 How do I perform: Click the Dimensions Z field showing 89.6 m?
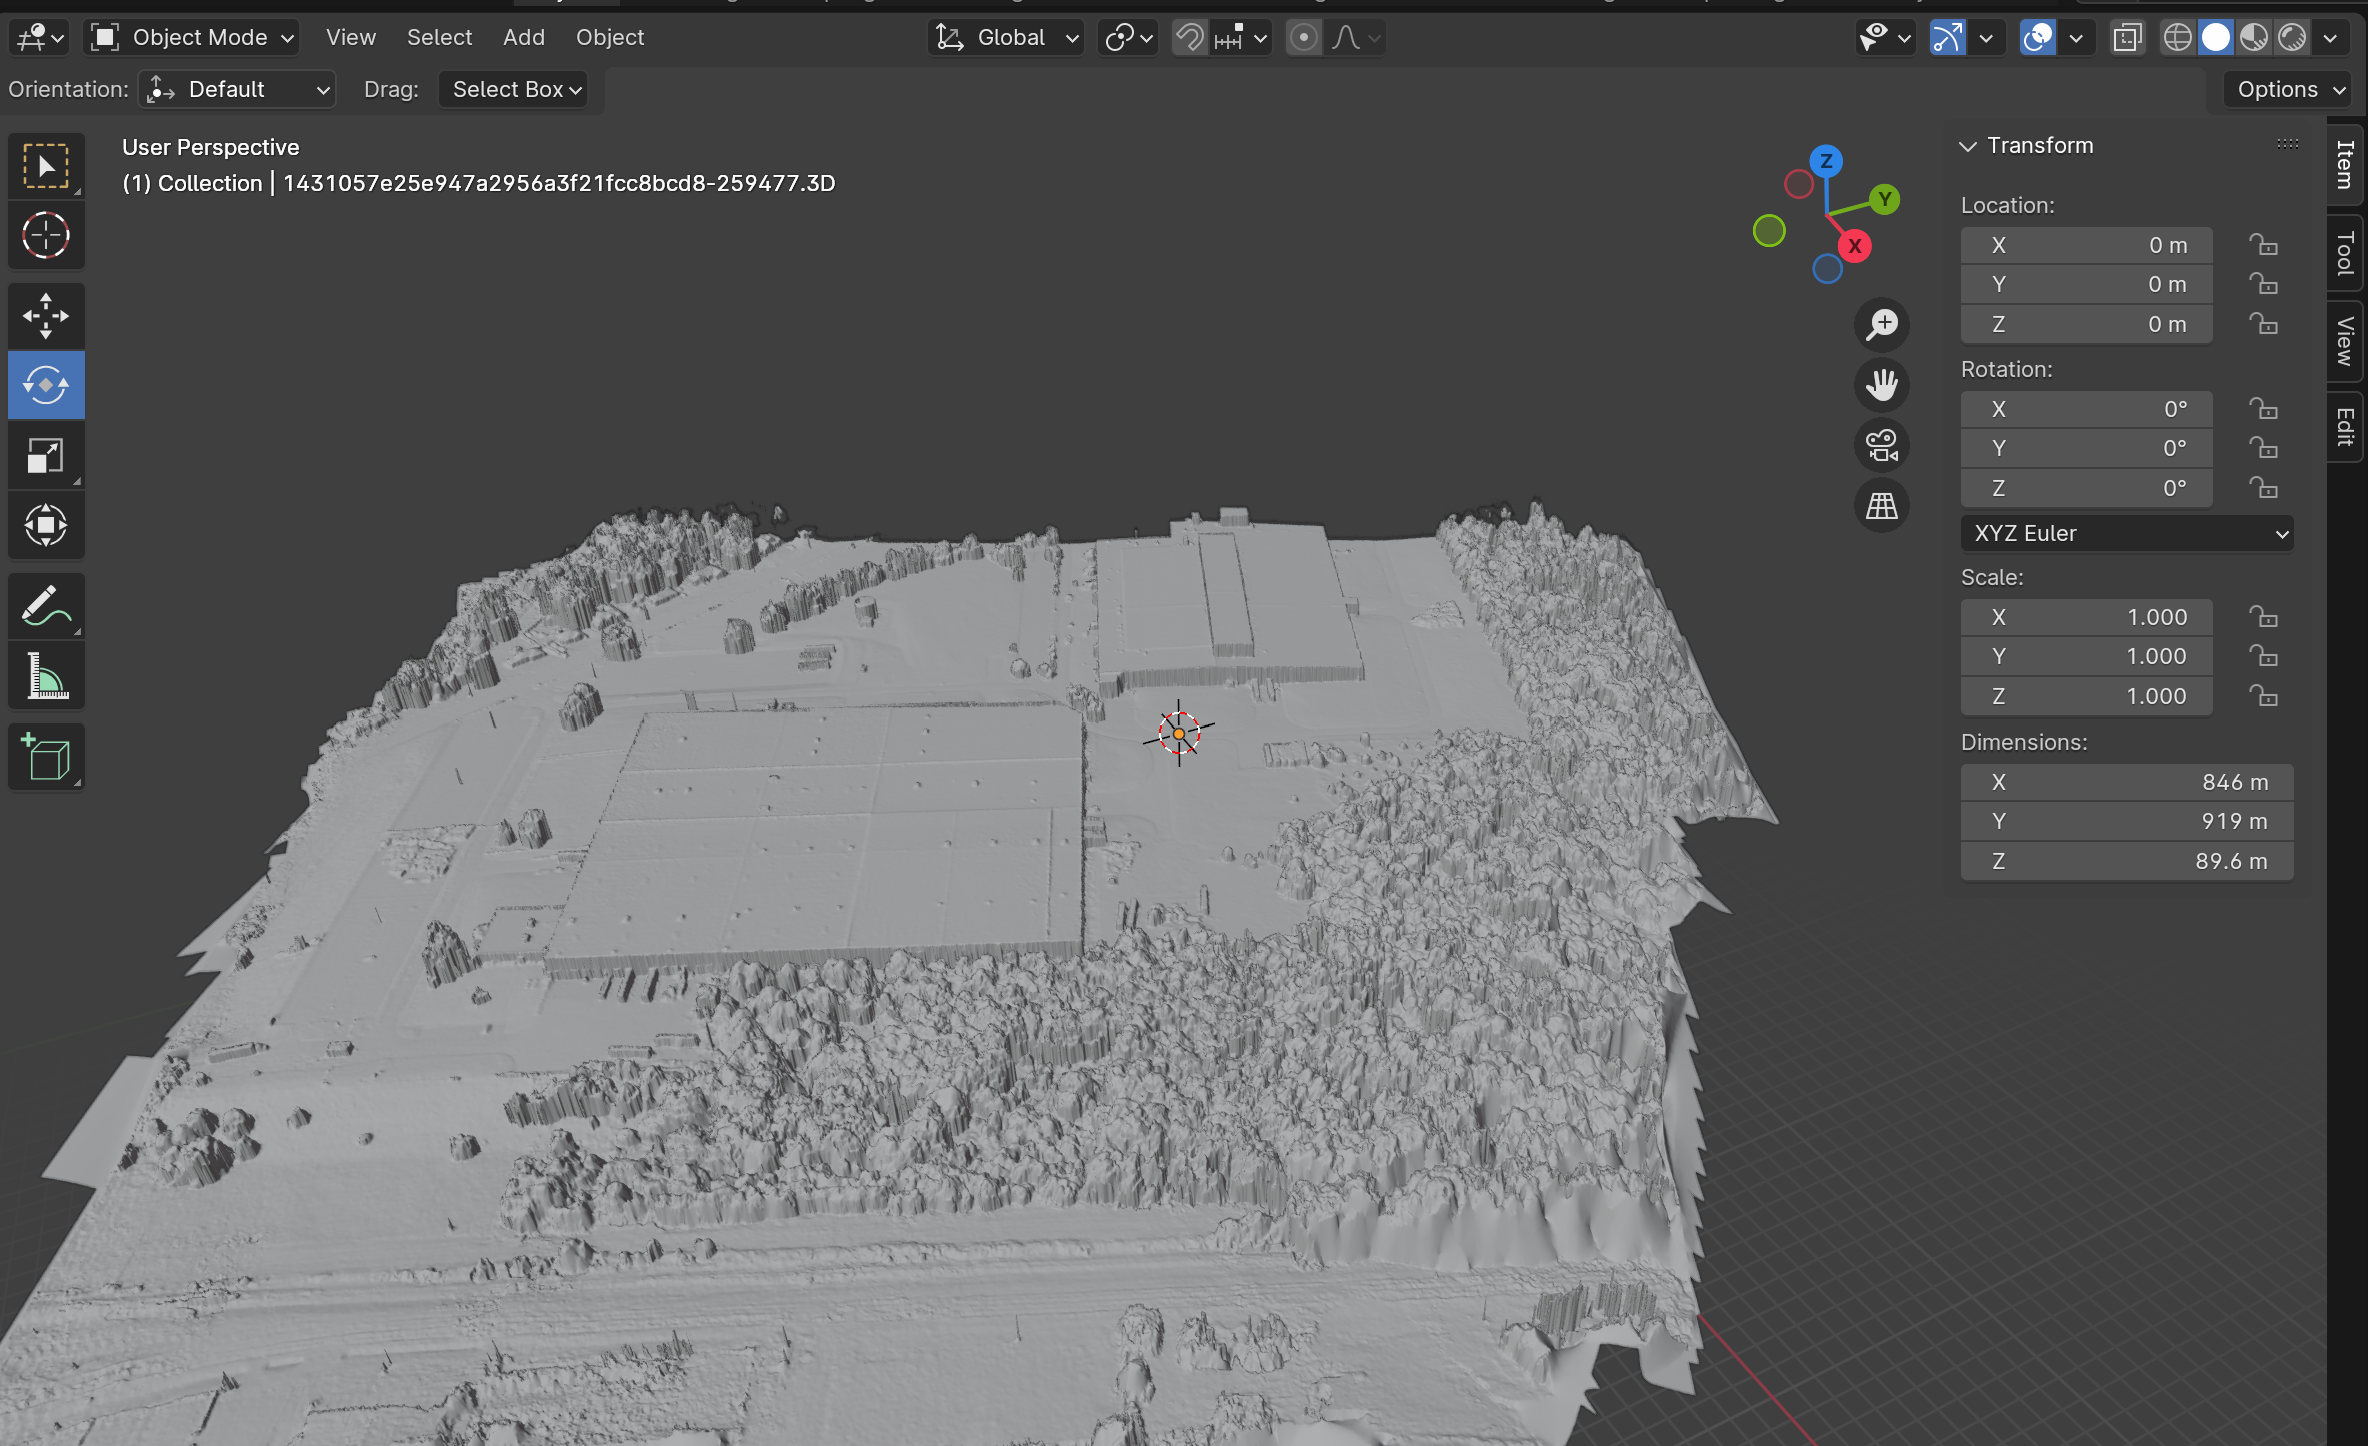click(x=2127, y=861)
